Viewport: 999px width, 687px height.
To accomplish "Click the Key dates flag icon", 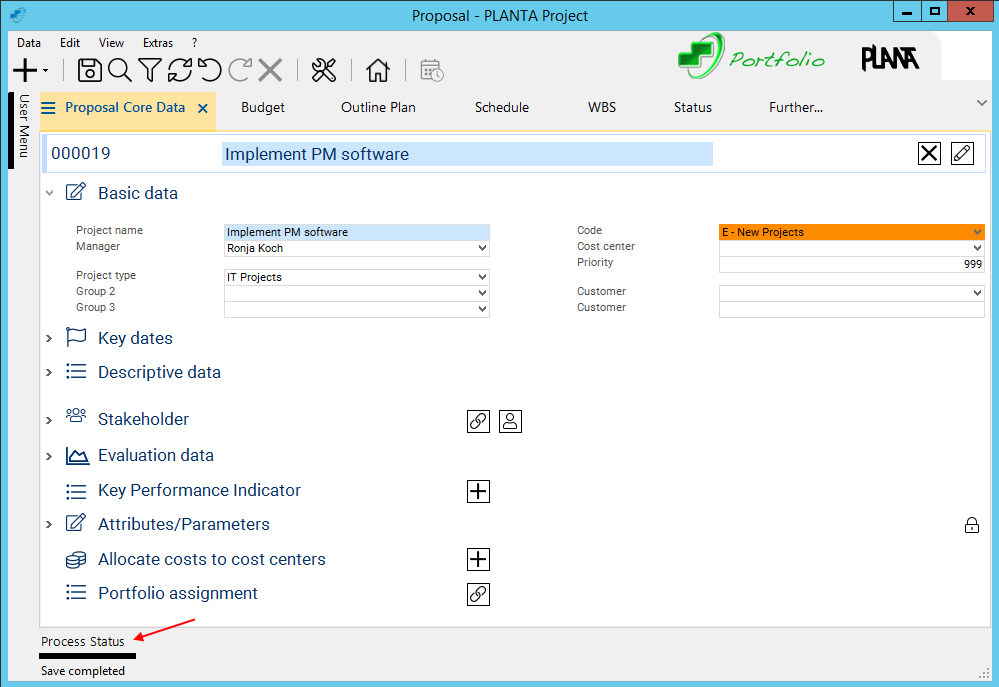I will pyautogui.click(x=76, y=336).
